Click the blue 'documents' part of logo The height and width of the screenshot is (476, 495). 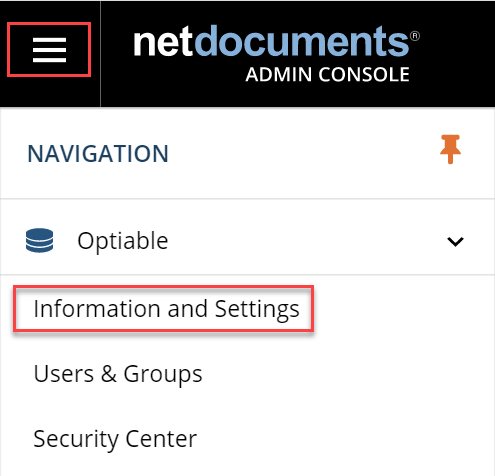pos(302,41)
